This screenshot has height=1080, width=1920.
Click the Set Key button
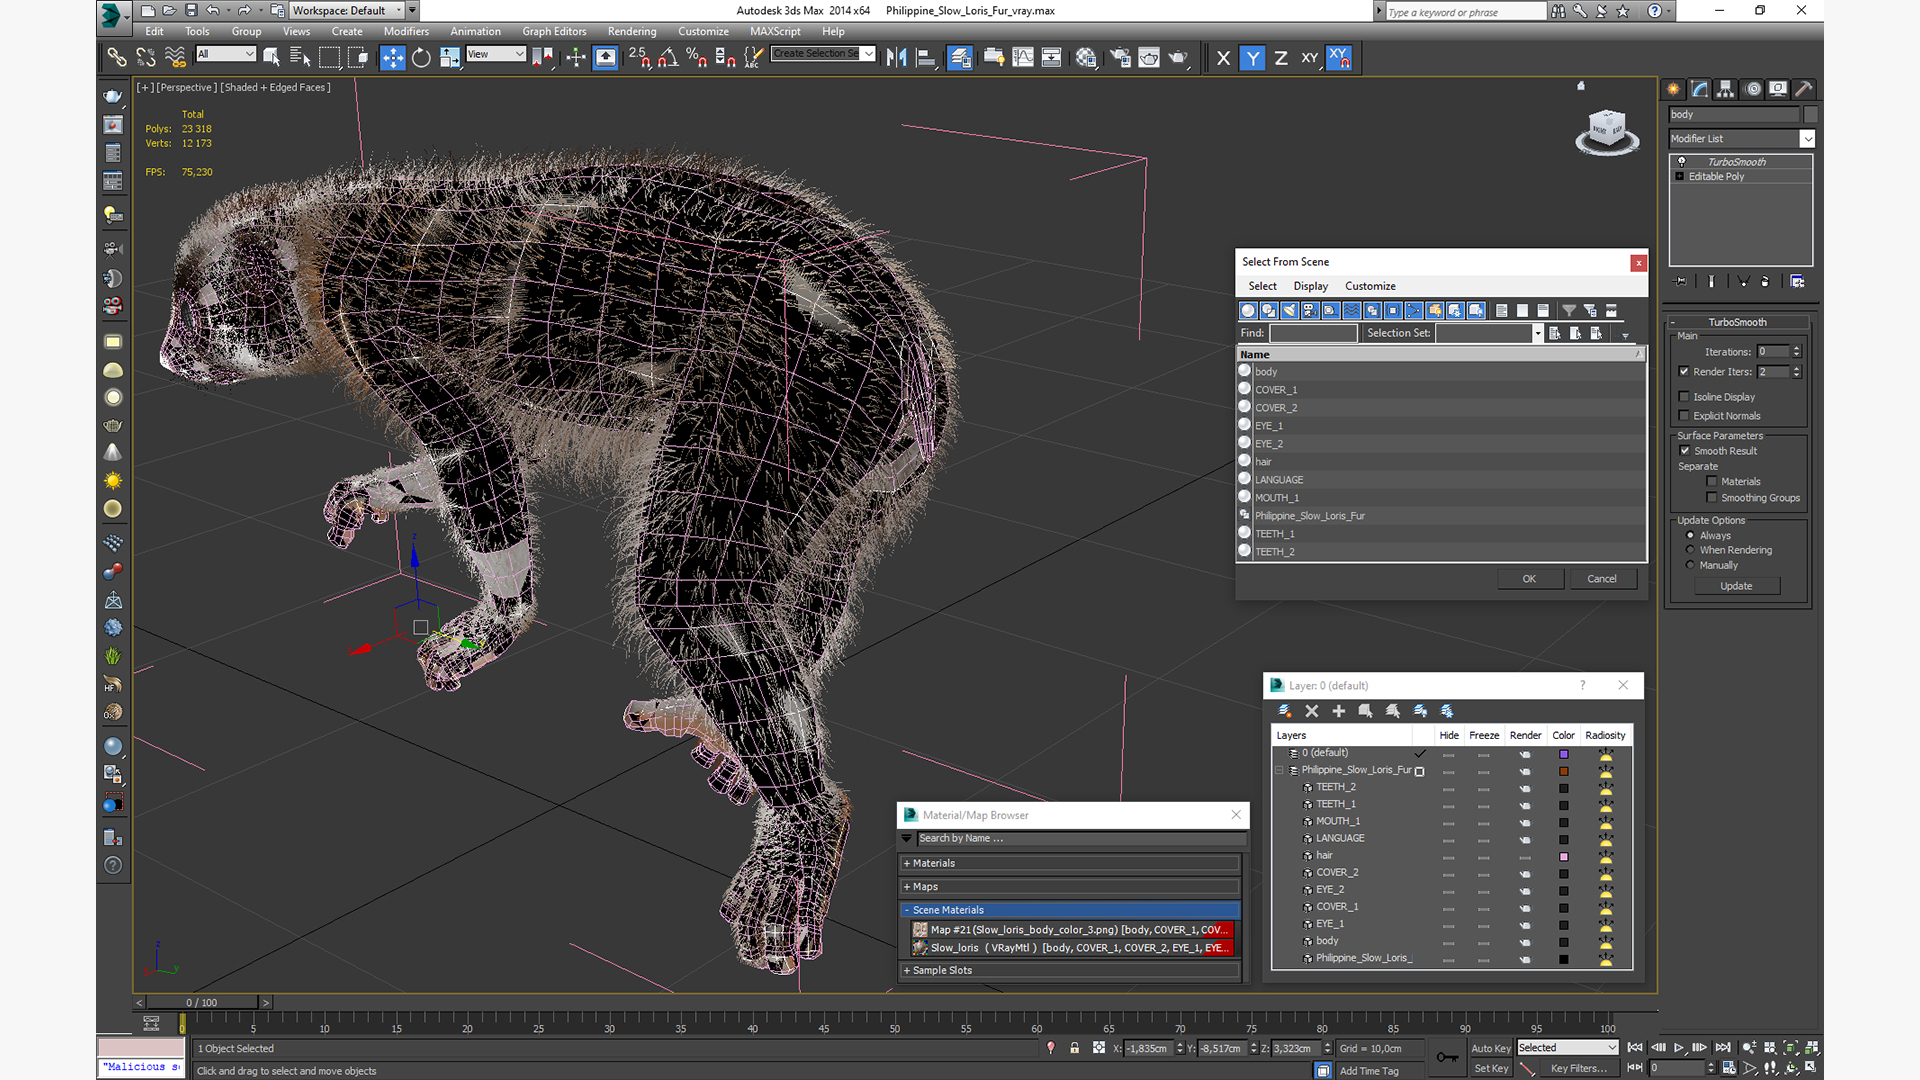click(1491, 1068)
